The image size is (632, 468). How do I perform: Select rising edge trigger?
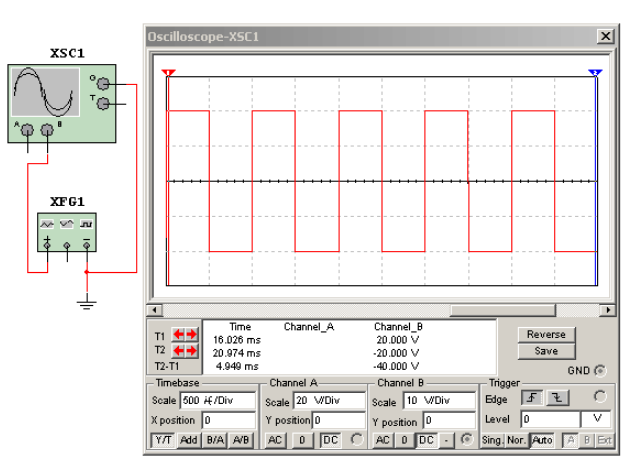[x=532, y=398]
